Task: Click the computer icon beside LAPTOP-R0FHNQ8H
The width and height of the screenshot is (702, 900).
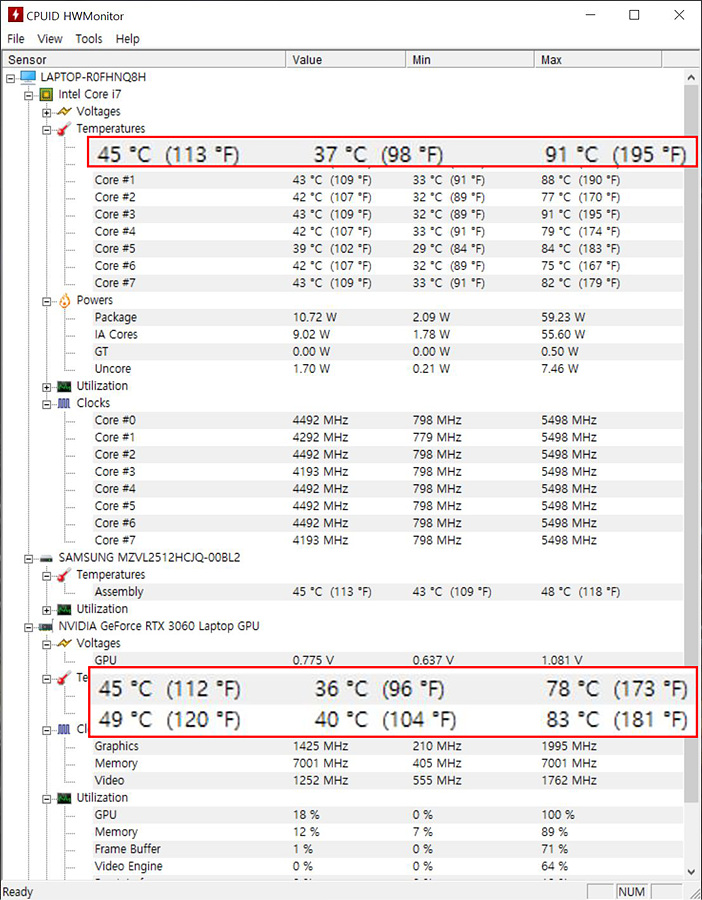Action: pyautogui.click(x=28, y=77)
